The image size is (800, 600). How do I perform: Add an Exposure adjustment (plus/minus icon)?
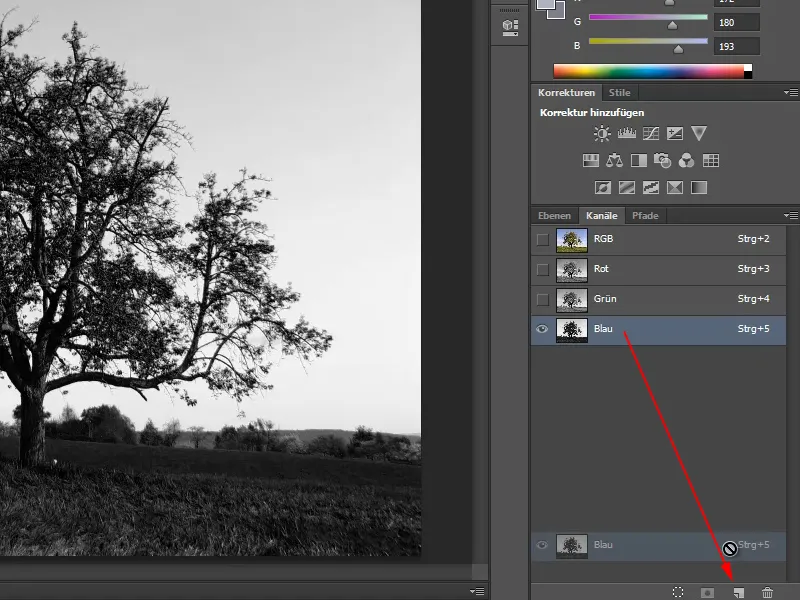[x=674, y=134]
